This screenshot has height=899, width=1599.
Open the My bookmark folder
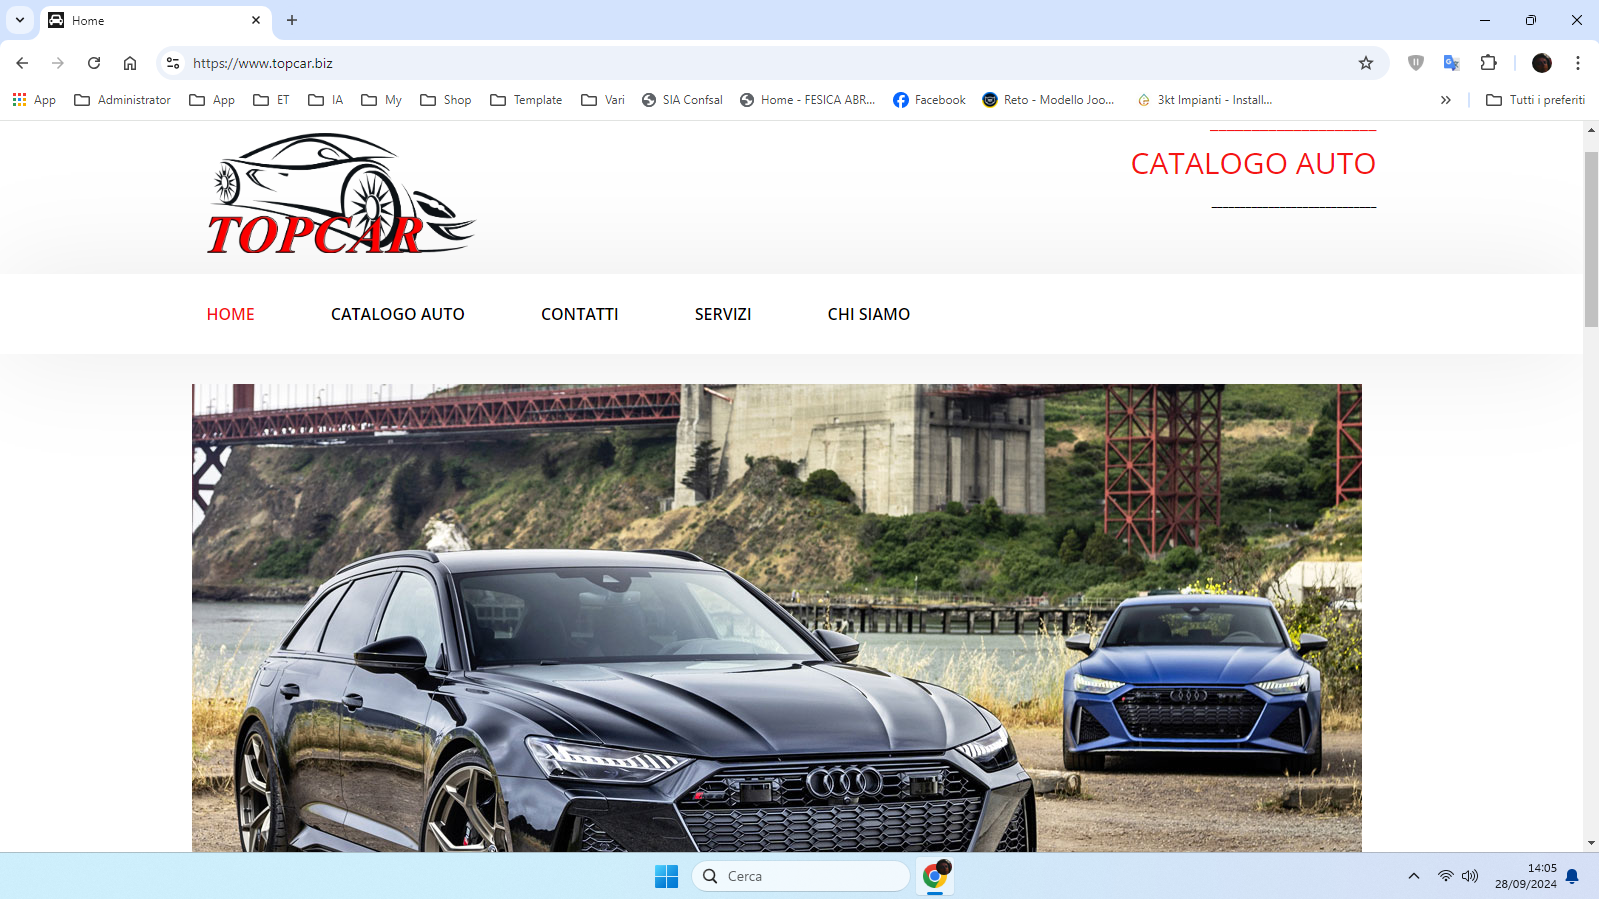tap(381, 100)
